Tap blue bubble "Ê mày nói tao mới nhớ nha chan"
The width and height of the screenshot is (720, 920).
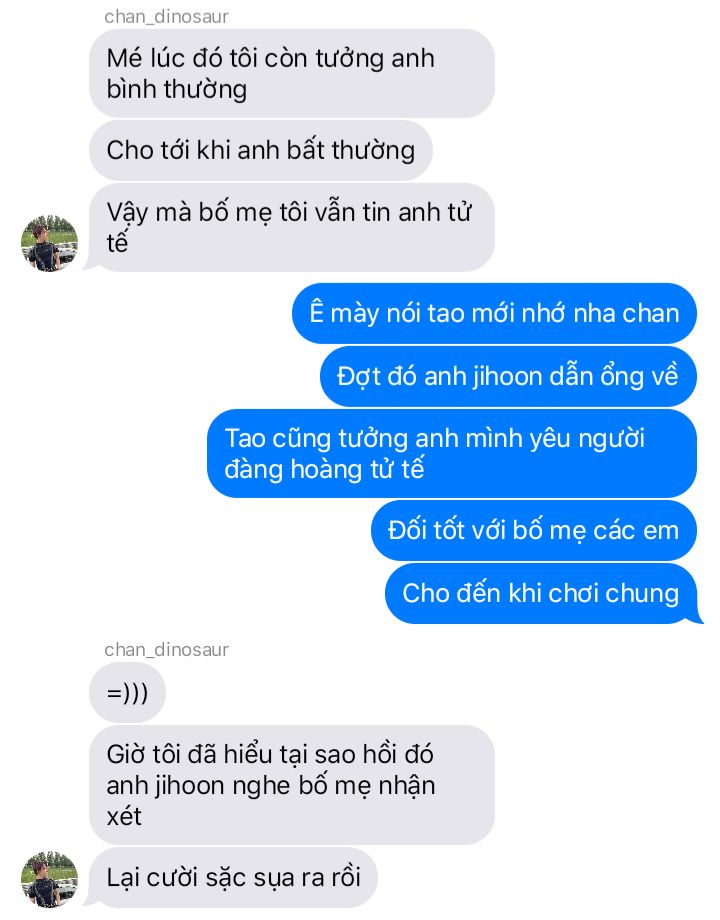pos(494,313)
